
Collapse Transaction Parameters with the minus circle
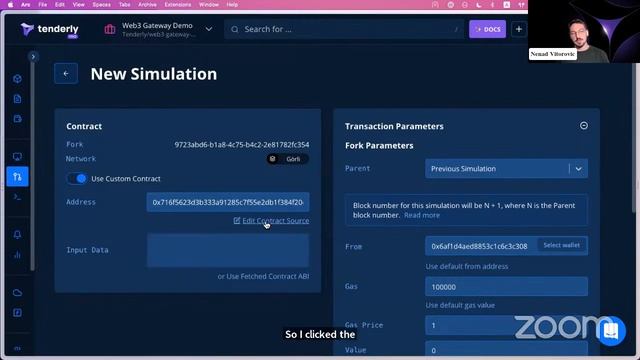pos(584,126)
